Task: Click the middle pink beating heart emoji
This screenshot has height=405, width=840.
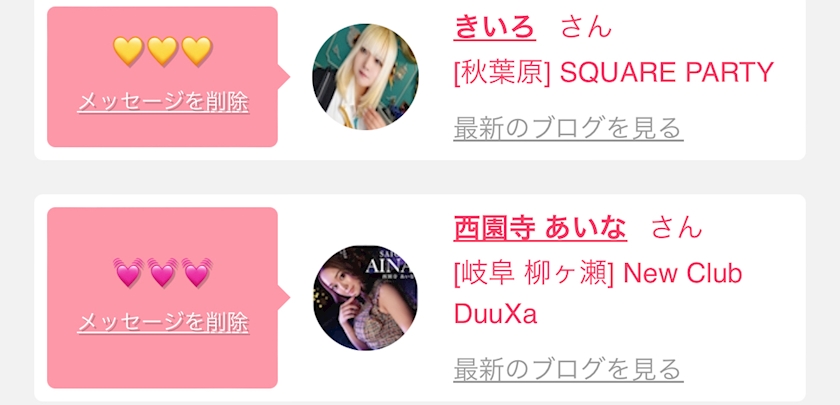Action: coord(162,272)
